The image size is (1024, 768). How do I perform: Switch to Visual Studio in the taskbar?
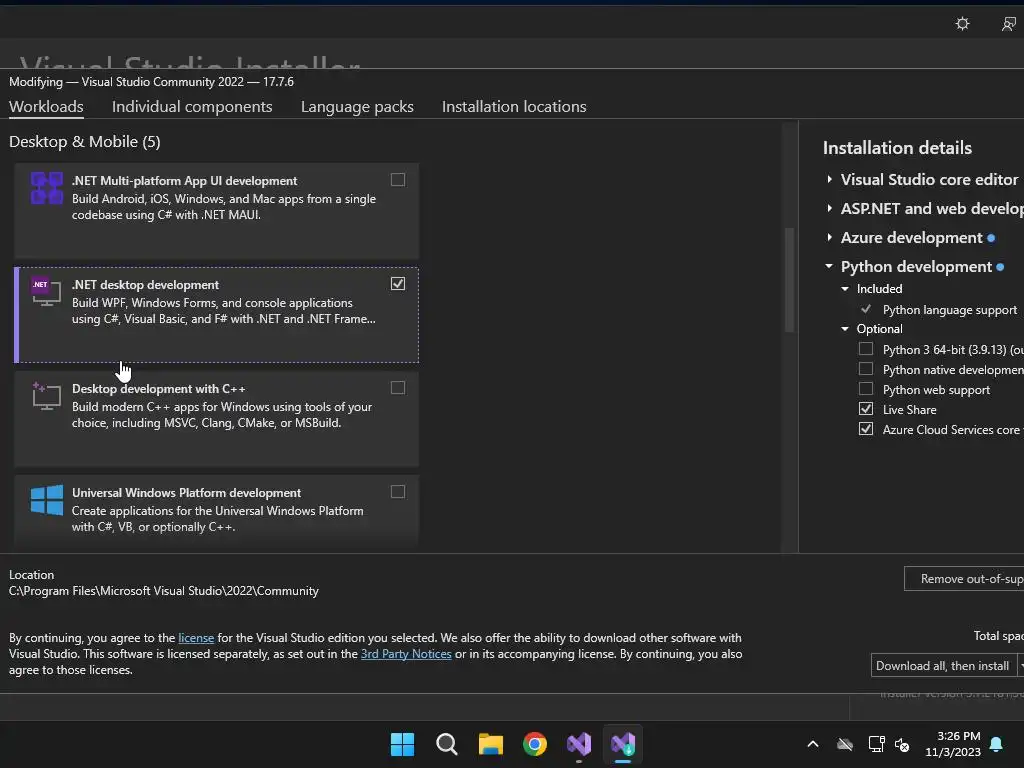click(x=579, y=744)
